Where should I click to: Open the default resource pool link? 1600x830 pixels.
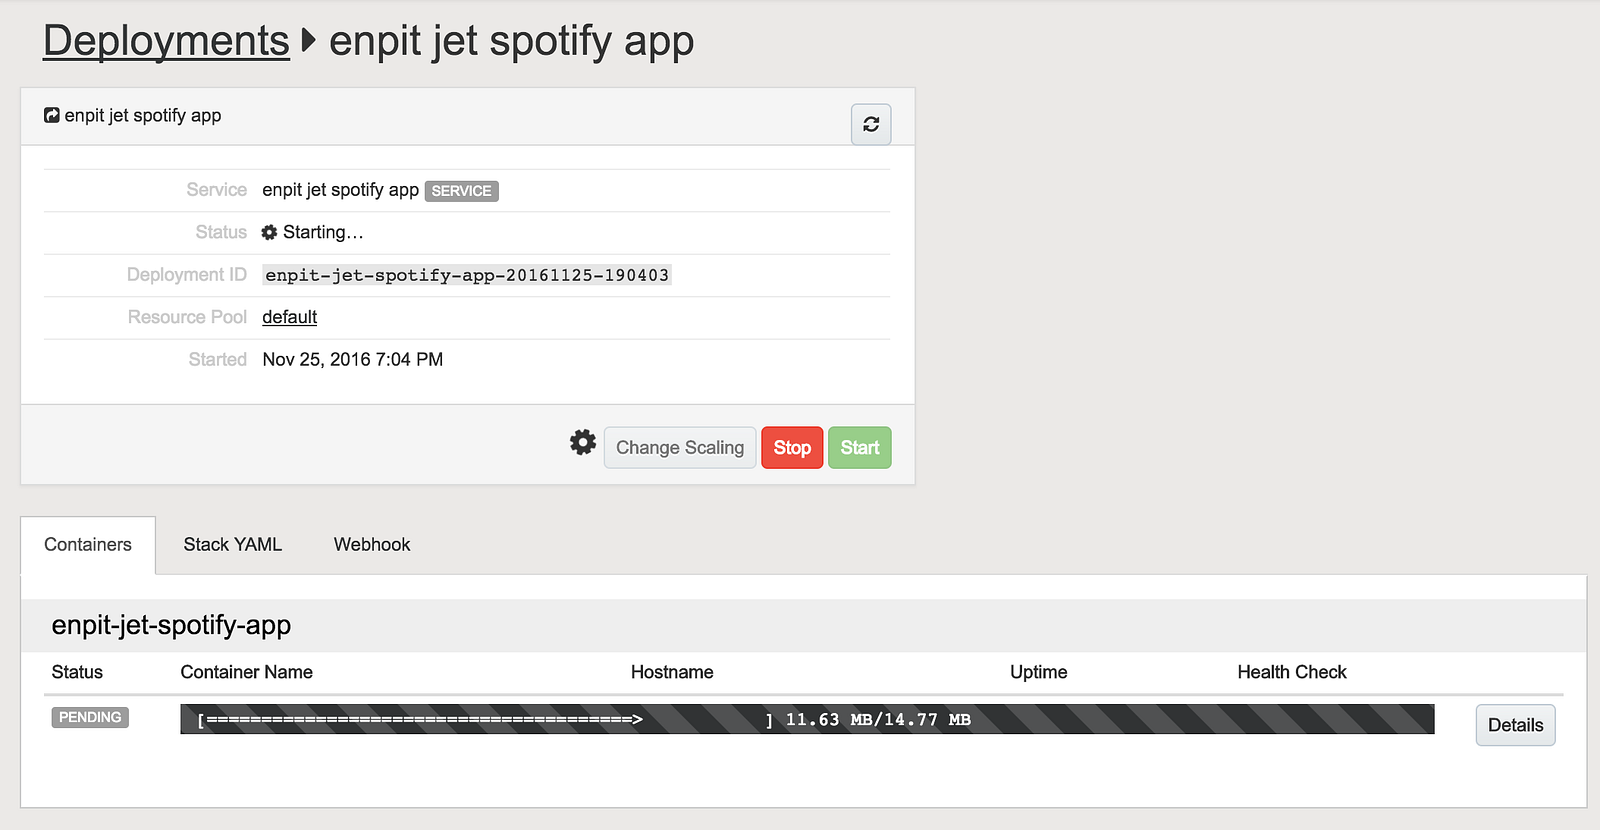[289, 317]
